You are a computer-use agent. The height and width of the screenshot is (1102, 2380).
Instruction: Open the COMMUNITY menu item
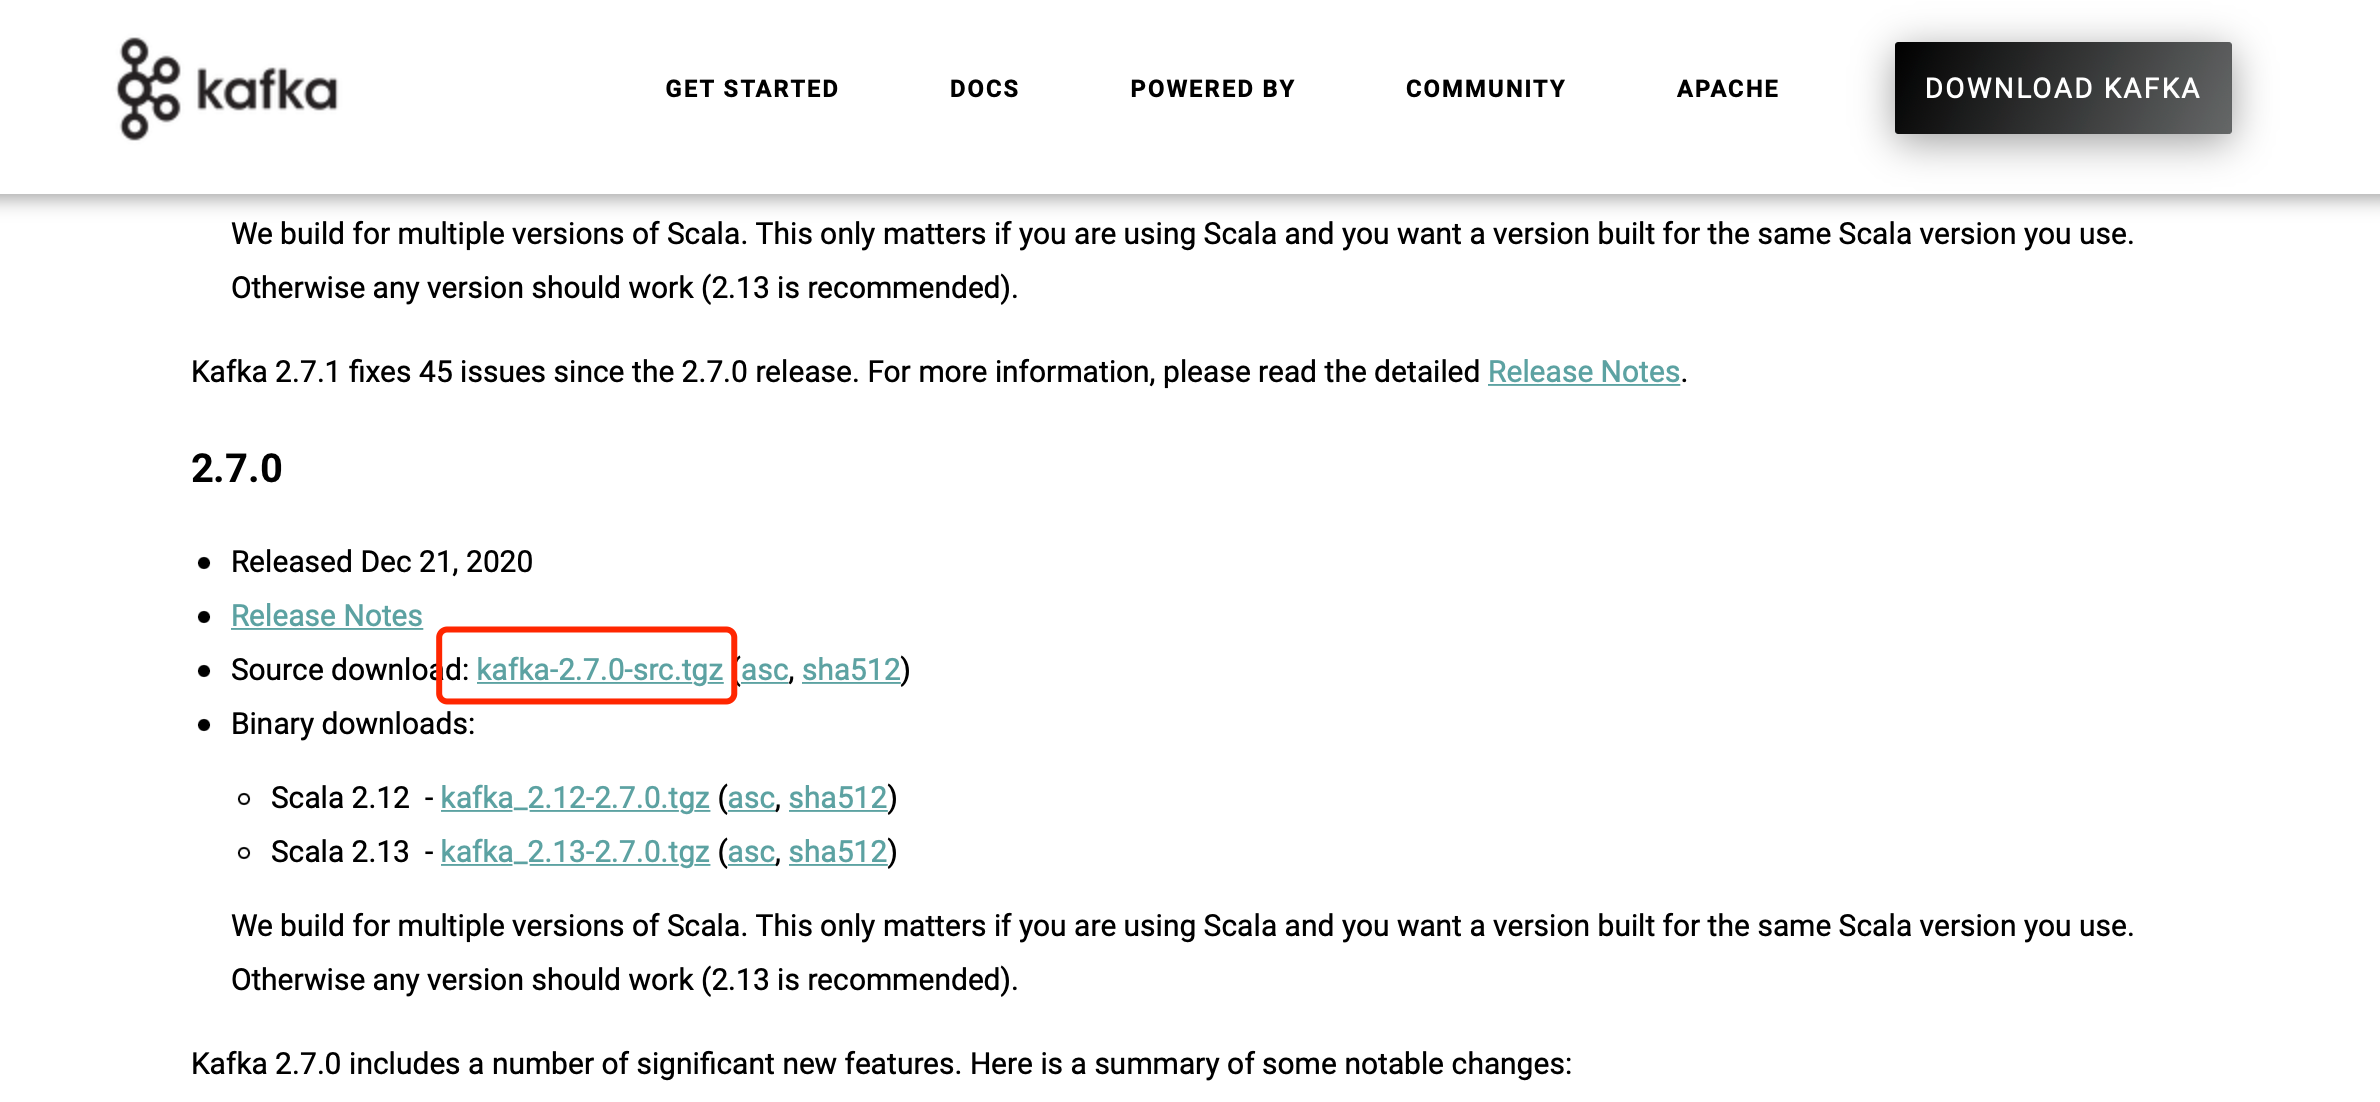[x=1485, y=89]
